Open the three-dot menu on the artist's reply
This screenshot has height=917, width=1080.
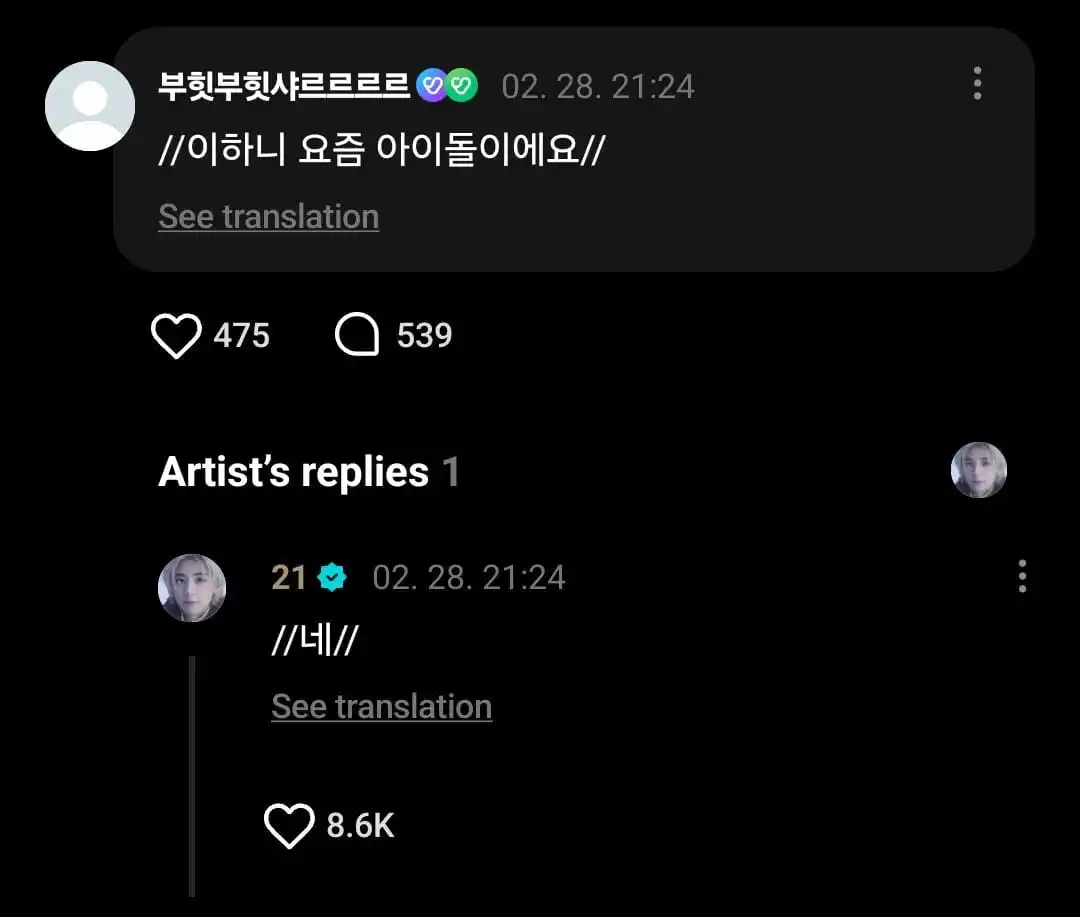click(1021, 577)
